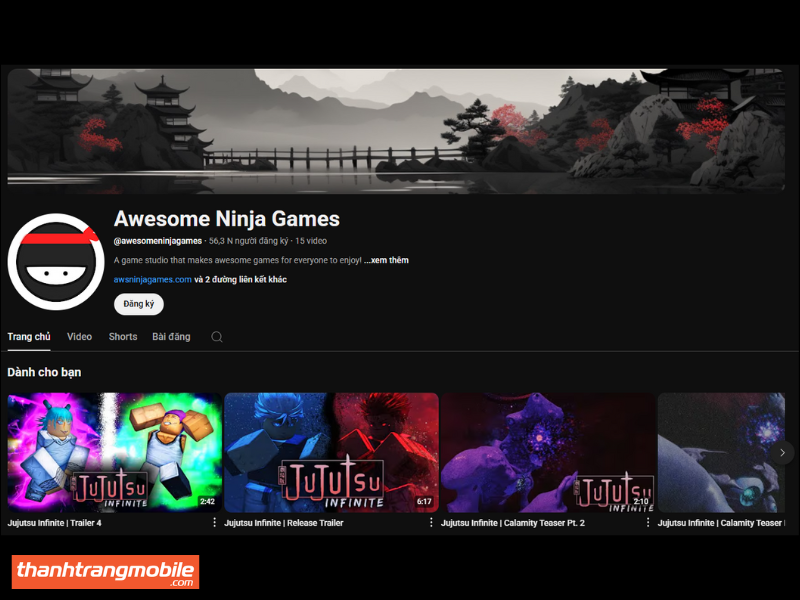Open options menu for Release Trailer video
Image resolution: width=800 pixels, height=600 pixels.
(431, 522)
